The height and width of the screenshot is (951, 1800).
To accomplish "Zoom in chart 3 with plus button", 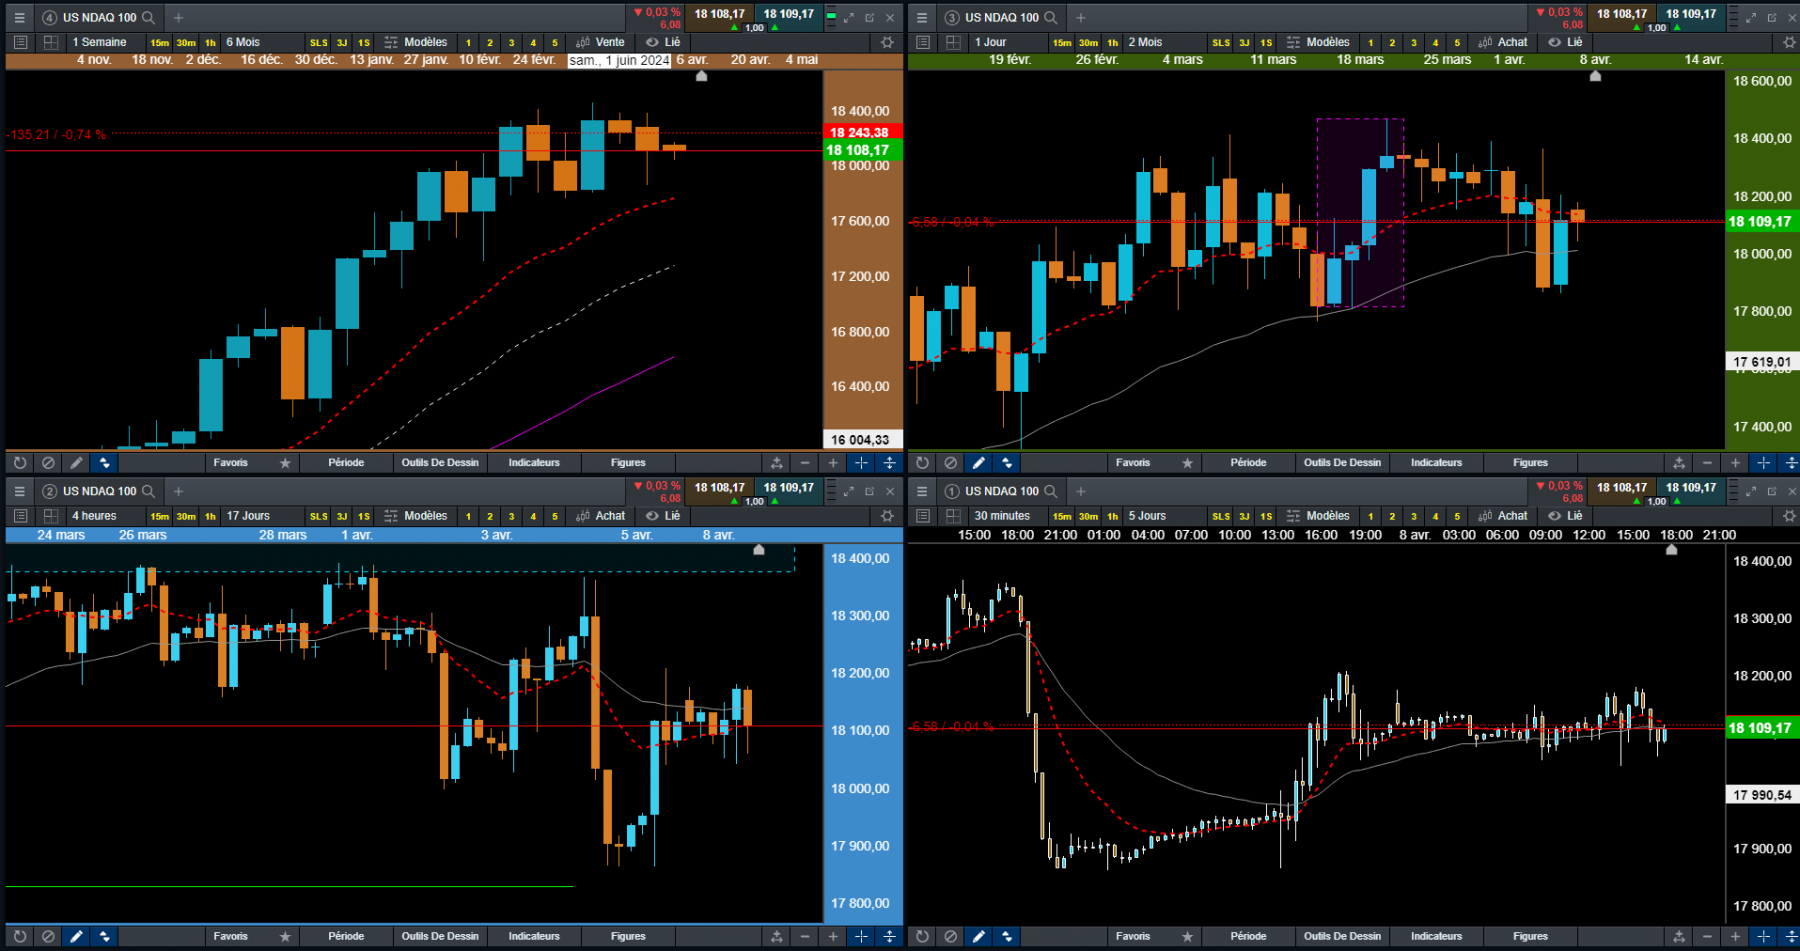I will (x=1735, y=463).
